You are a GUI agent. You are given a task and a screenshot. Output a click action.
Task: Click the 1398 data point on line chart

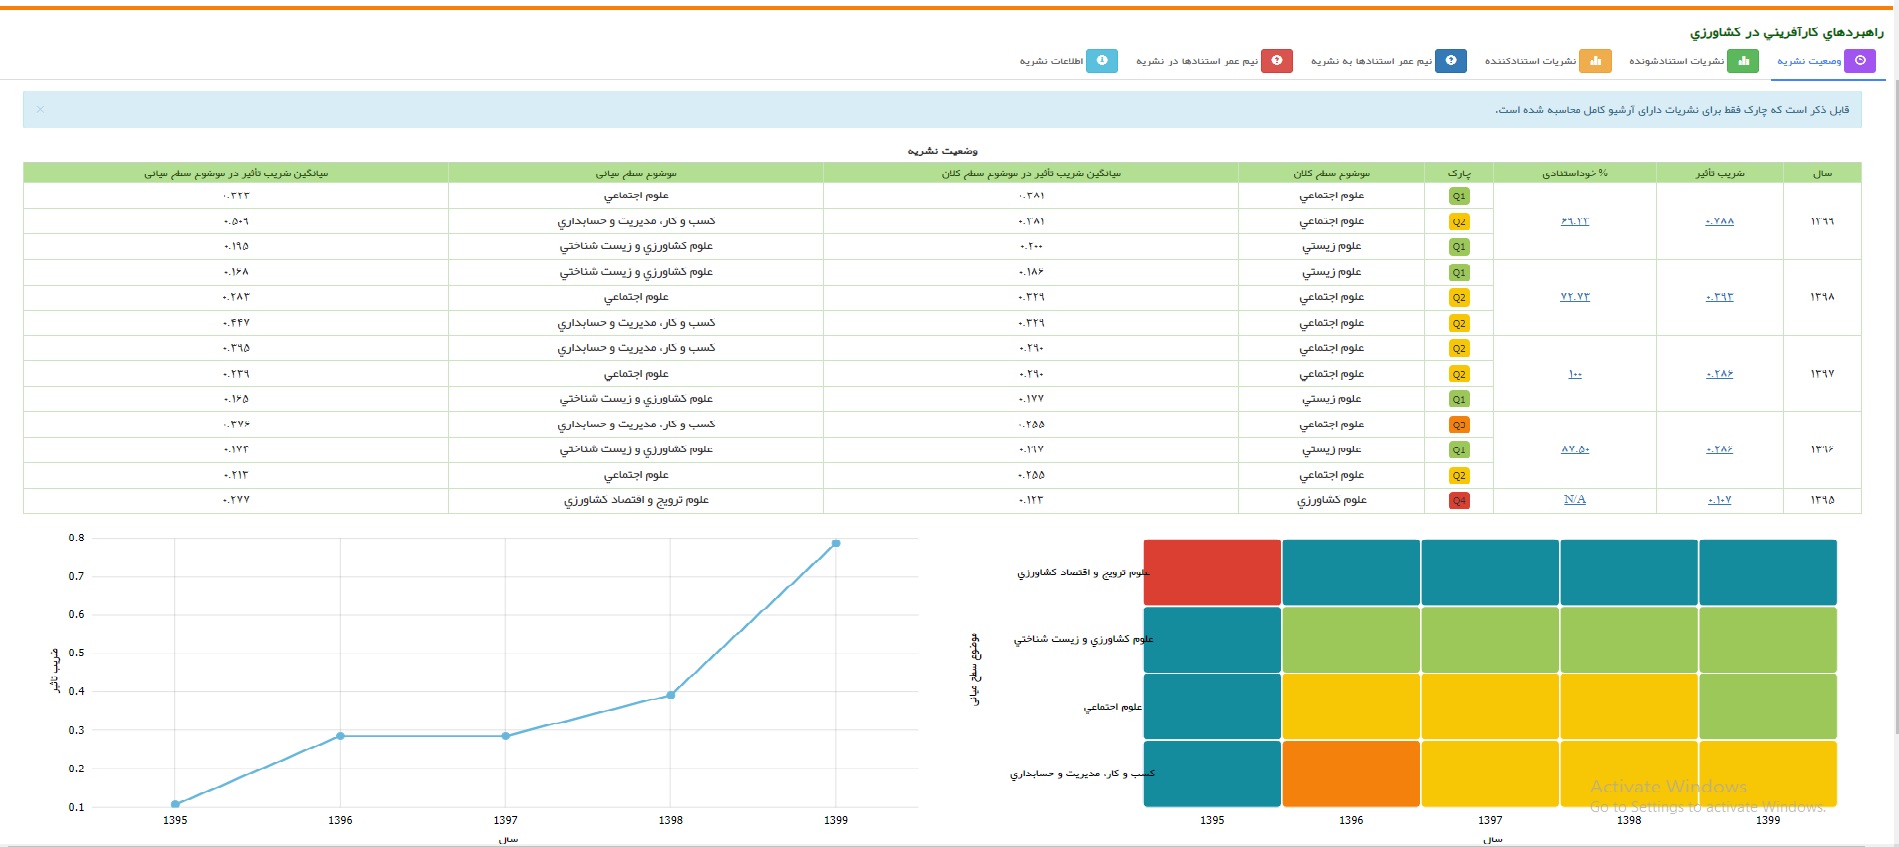pos(671,695)
